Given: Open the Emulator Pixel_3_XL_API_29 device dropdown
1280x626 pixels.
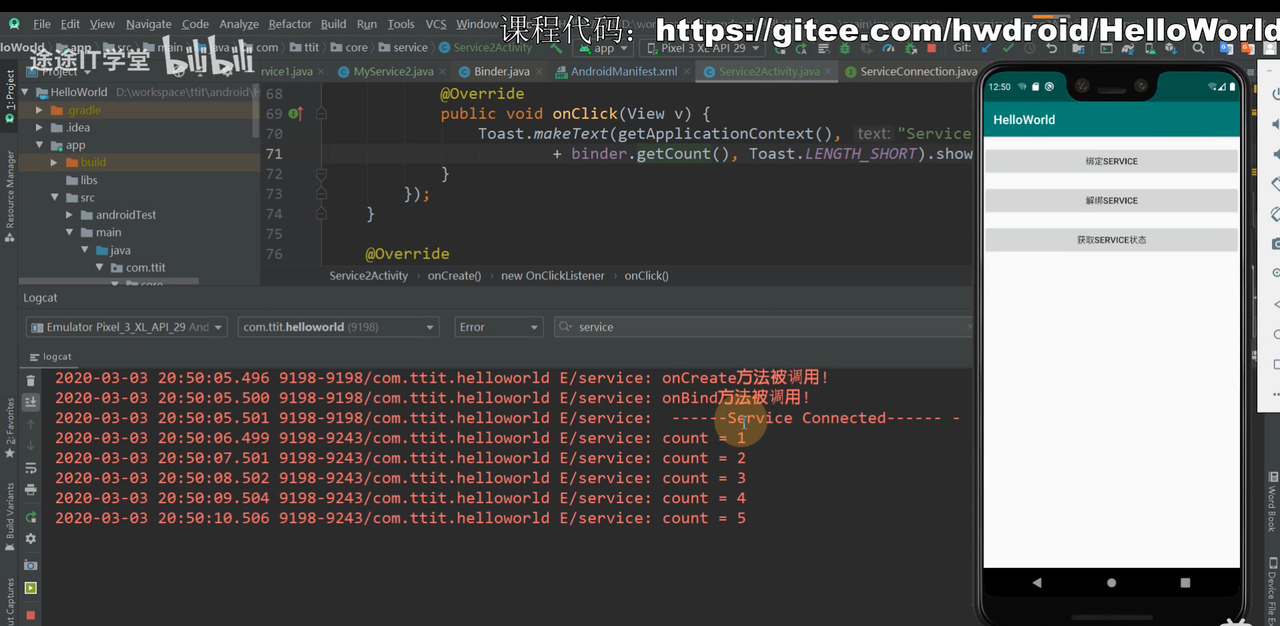Looking at the screenshot, I should coord(126,327).
